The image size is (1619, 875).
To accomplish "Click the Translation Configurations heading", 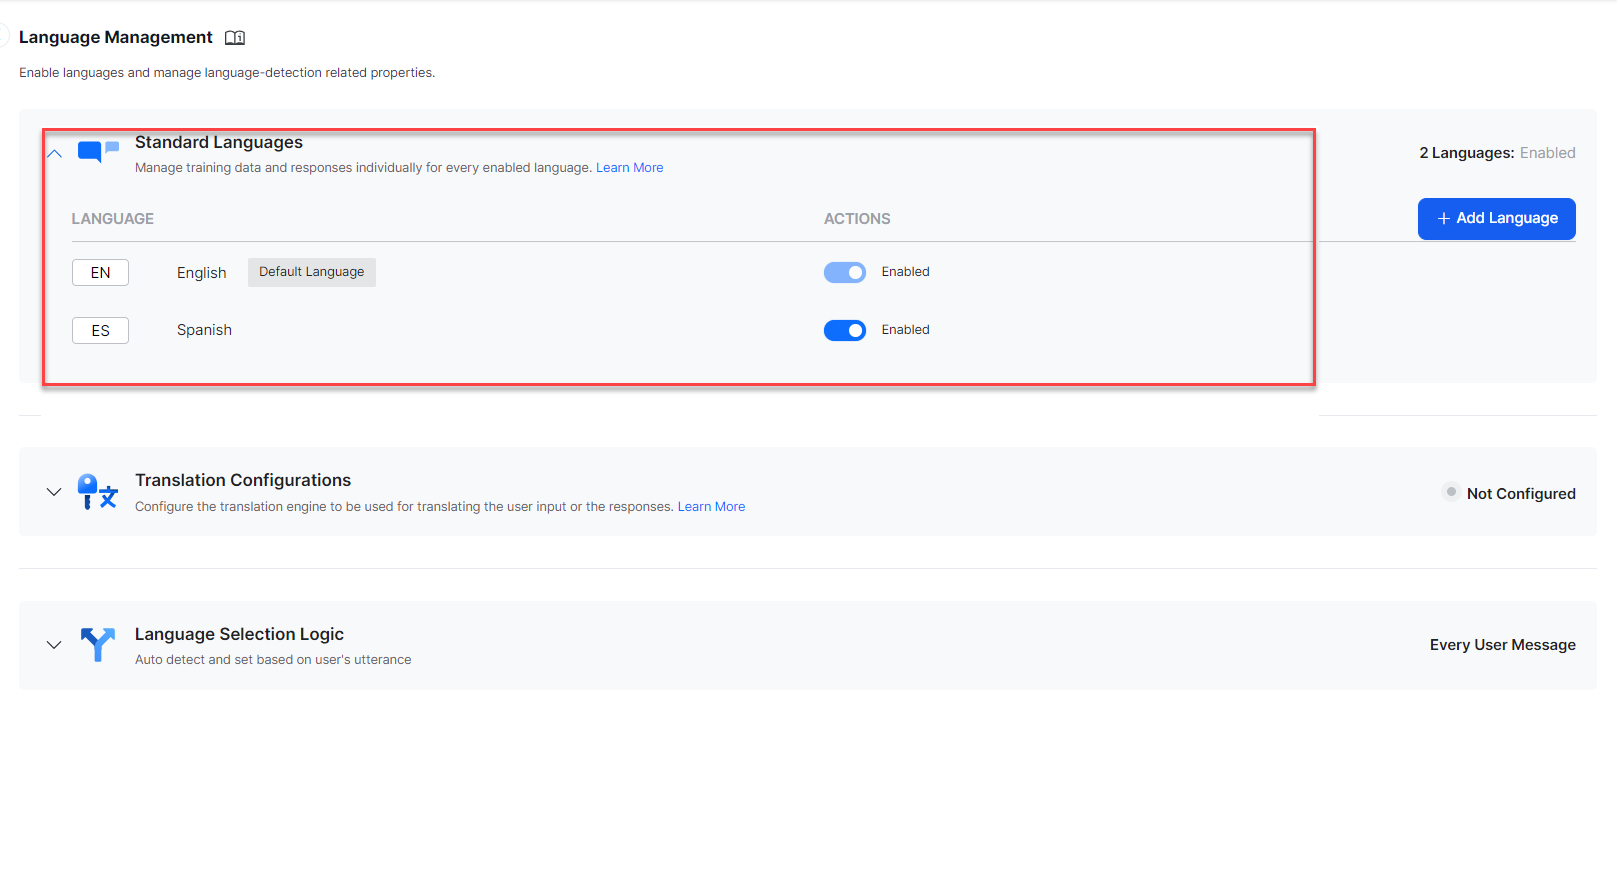I will click(243, 480).
